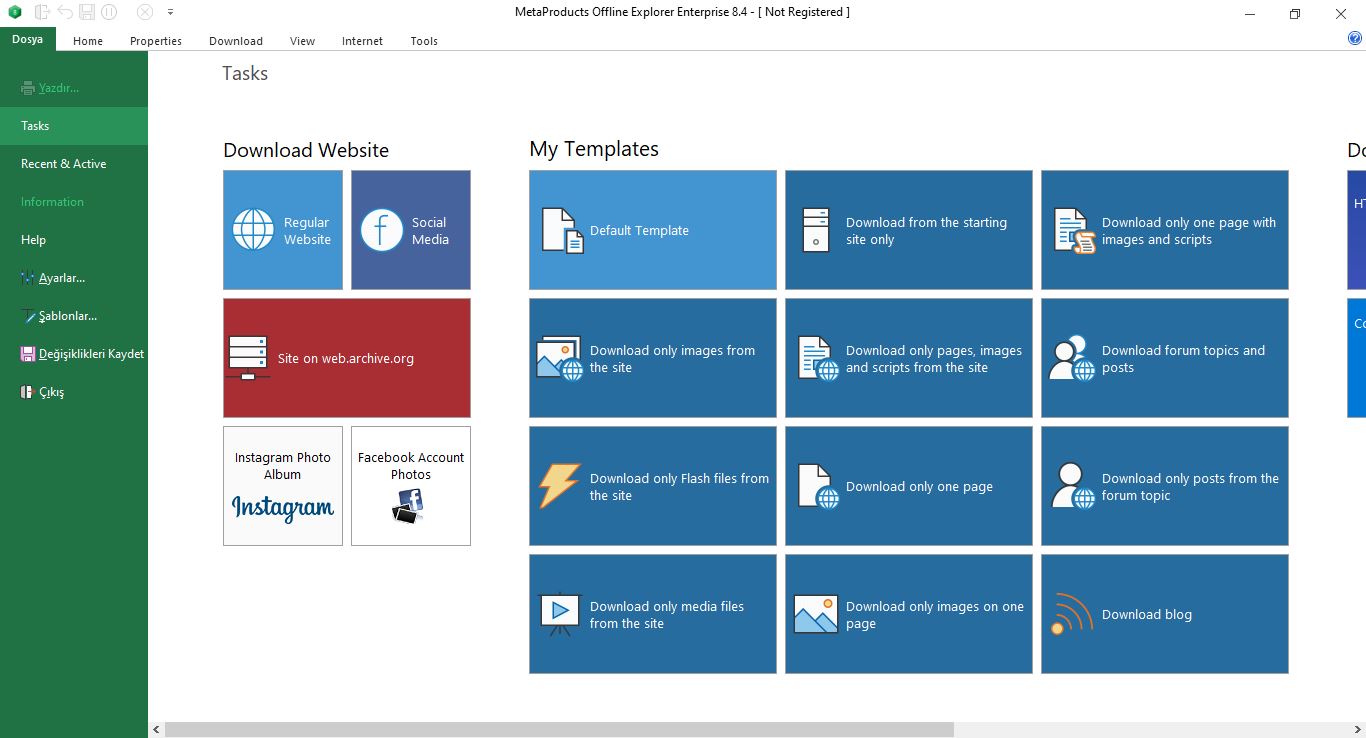Select the Download blog template
This screenshot has width=1366, height=738.
[x=1165, y=614]
